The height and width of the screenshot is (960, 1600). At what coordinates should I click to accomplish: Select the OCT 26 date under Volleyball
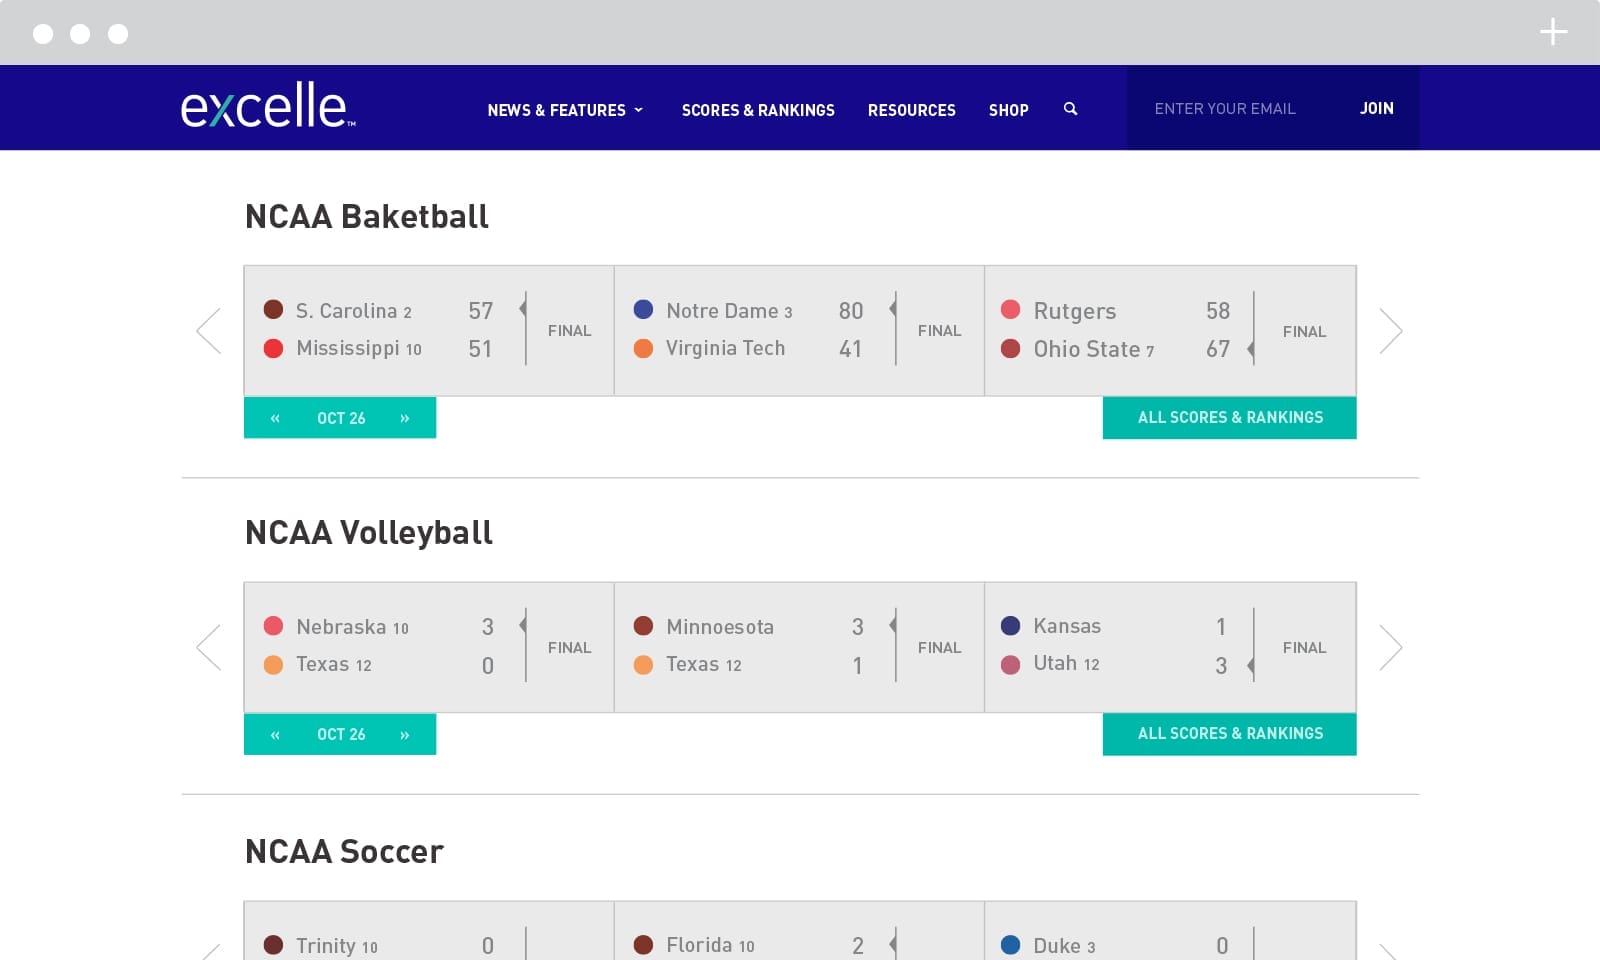pos(341,734)
